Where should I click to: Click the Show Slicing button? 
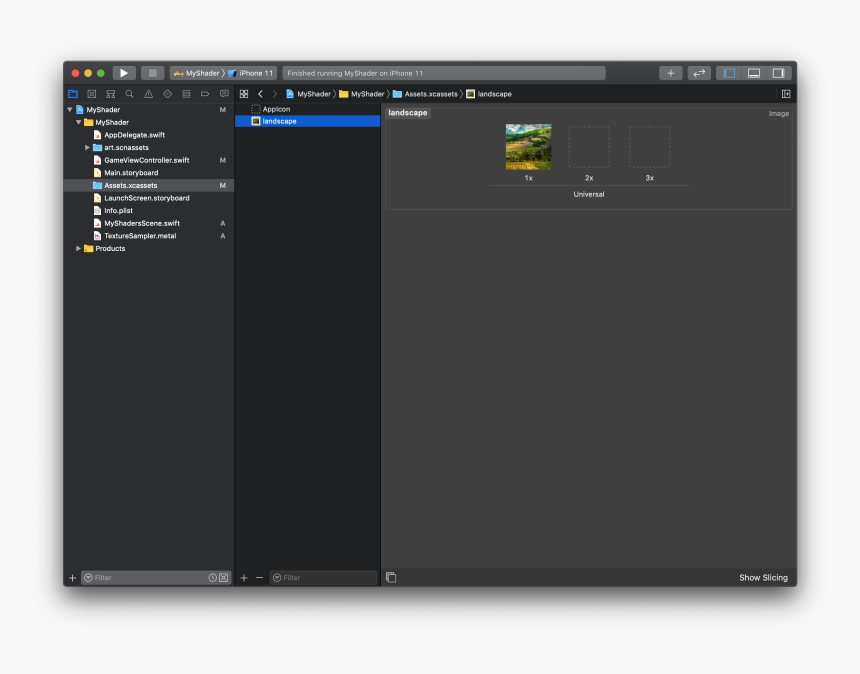(763, 577)
